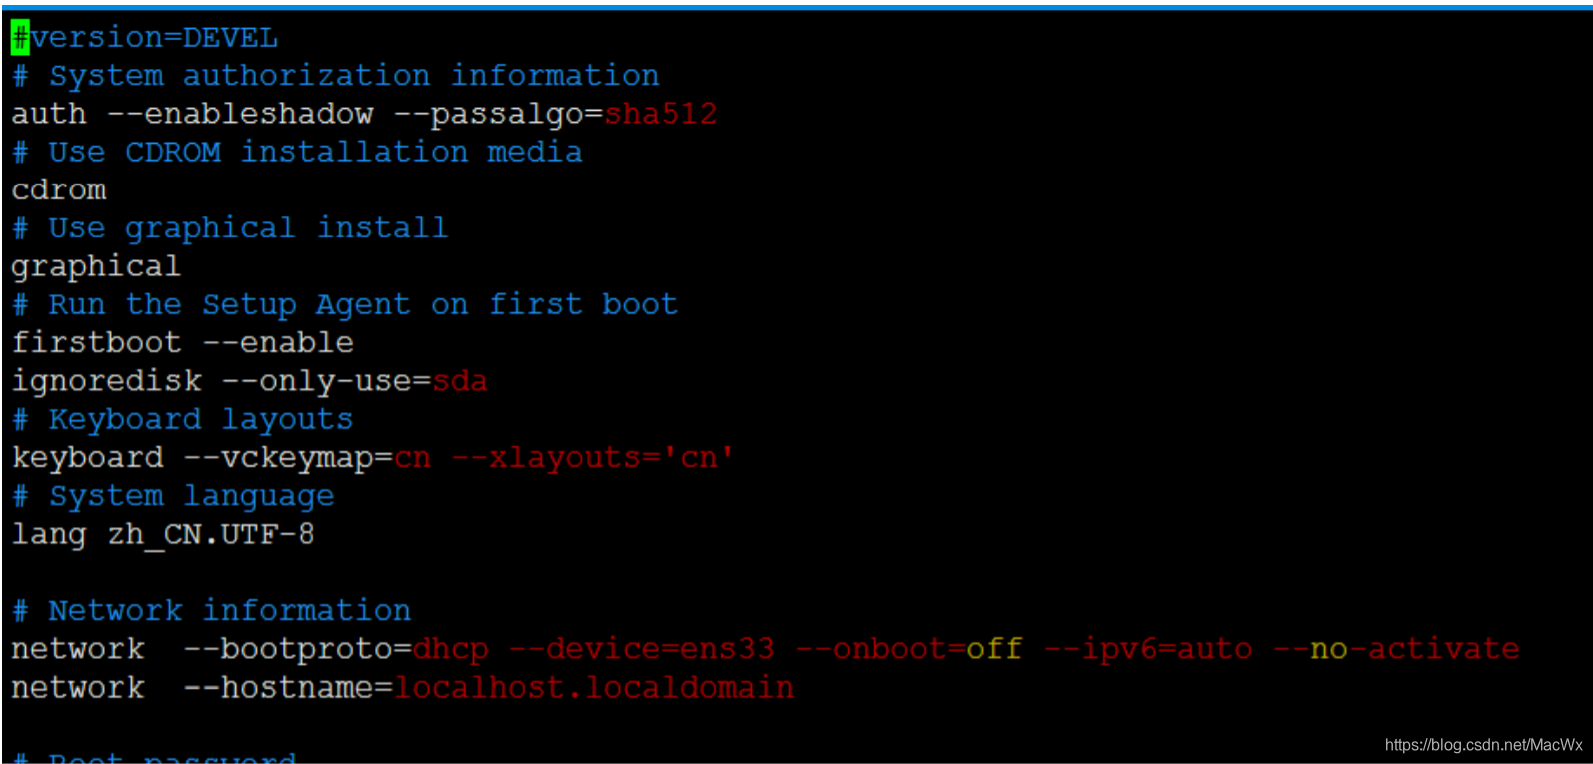This screenshot has height=764, width=1593.
Task: Click the '# System language' comment
Action: (173, 496)
